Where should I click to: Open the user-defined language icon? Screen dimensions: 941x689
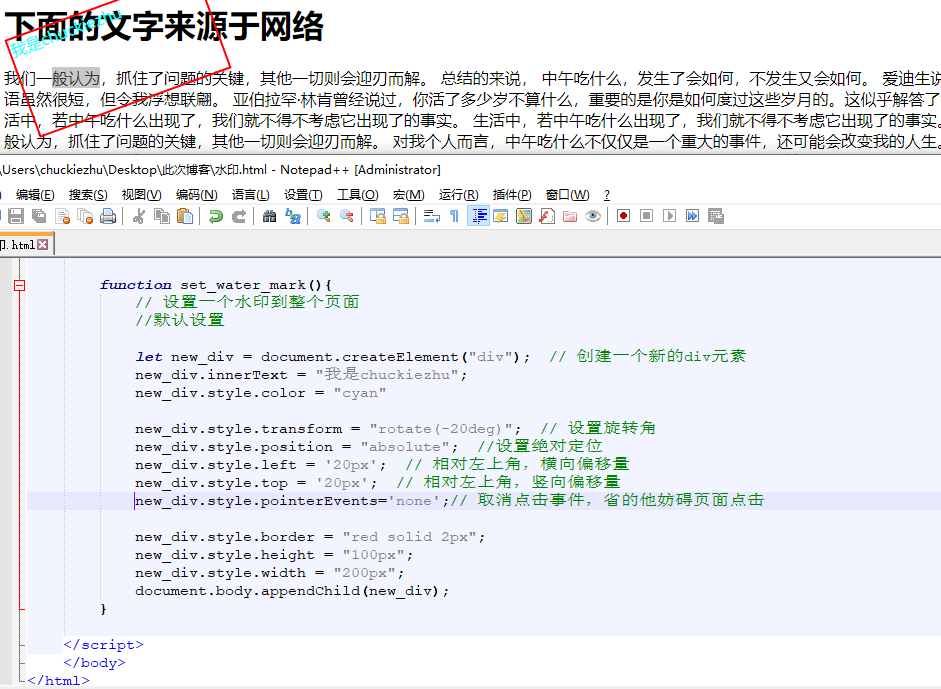501,216
